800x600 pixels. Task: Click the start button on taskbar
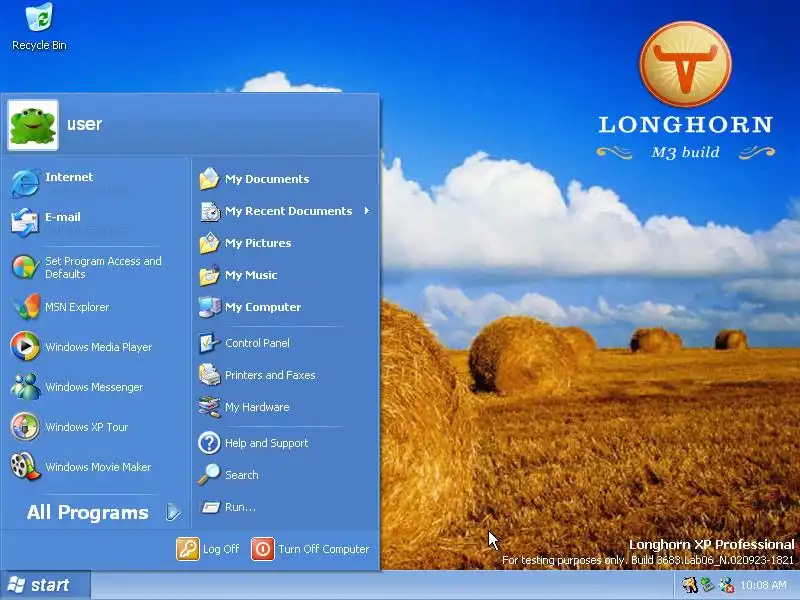click(x=45, y=585)
